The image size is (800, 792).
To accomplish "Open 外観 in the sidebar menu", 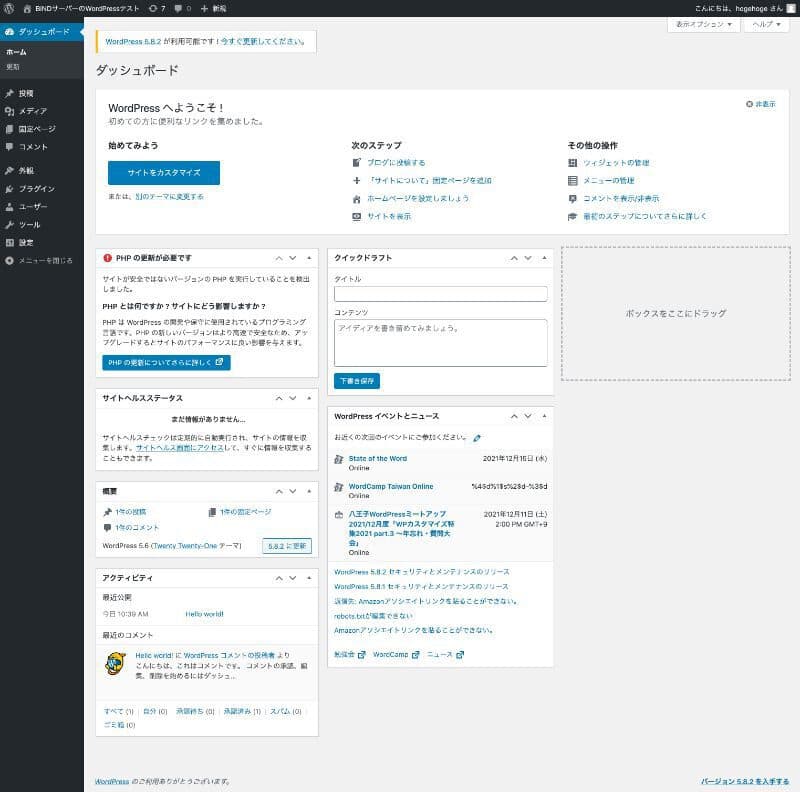I will [x=26, y=170].
